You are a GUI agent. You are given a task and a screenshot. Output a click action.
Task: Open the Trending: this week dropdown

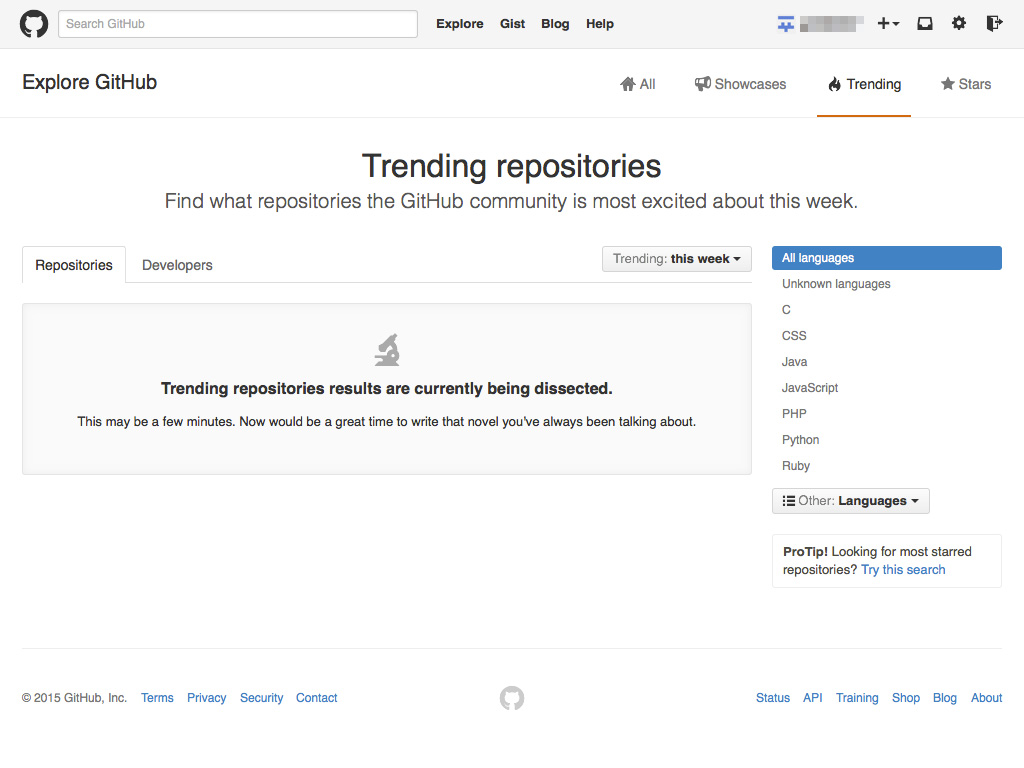pyautogui.click(x=677, y=259)
